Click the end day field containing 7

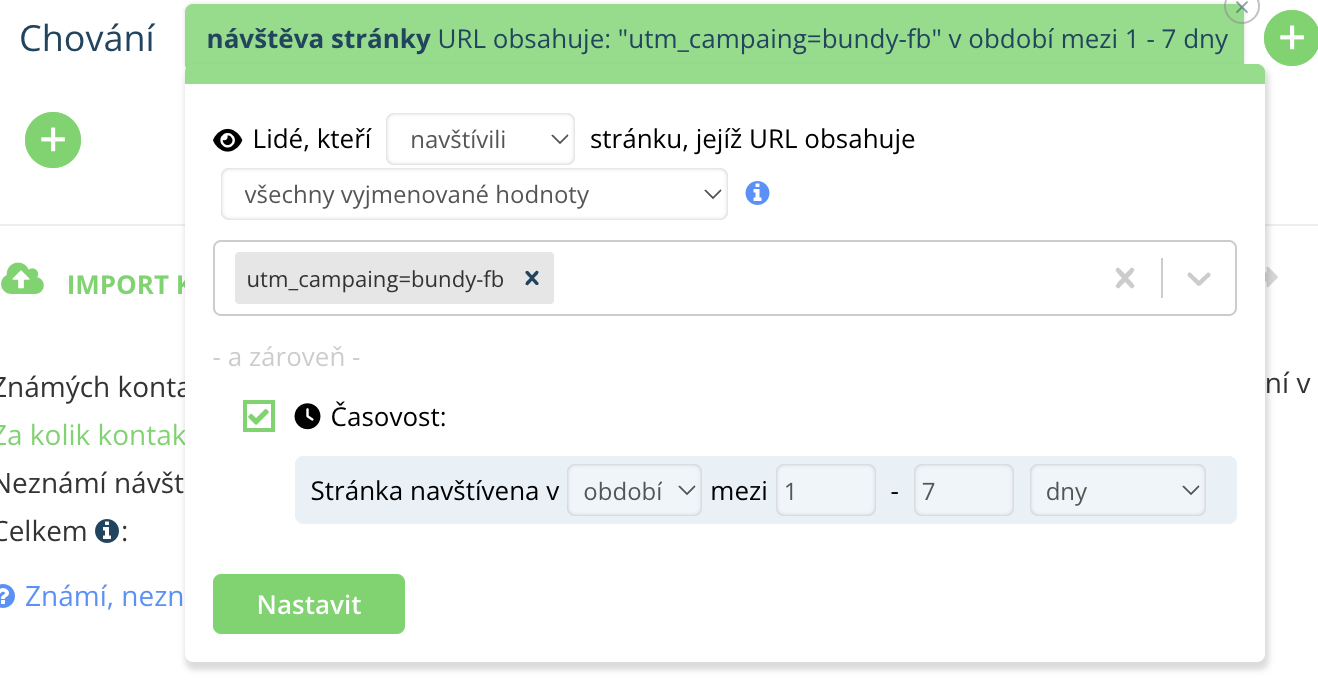point(963,491)
